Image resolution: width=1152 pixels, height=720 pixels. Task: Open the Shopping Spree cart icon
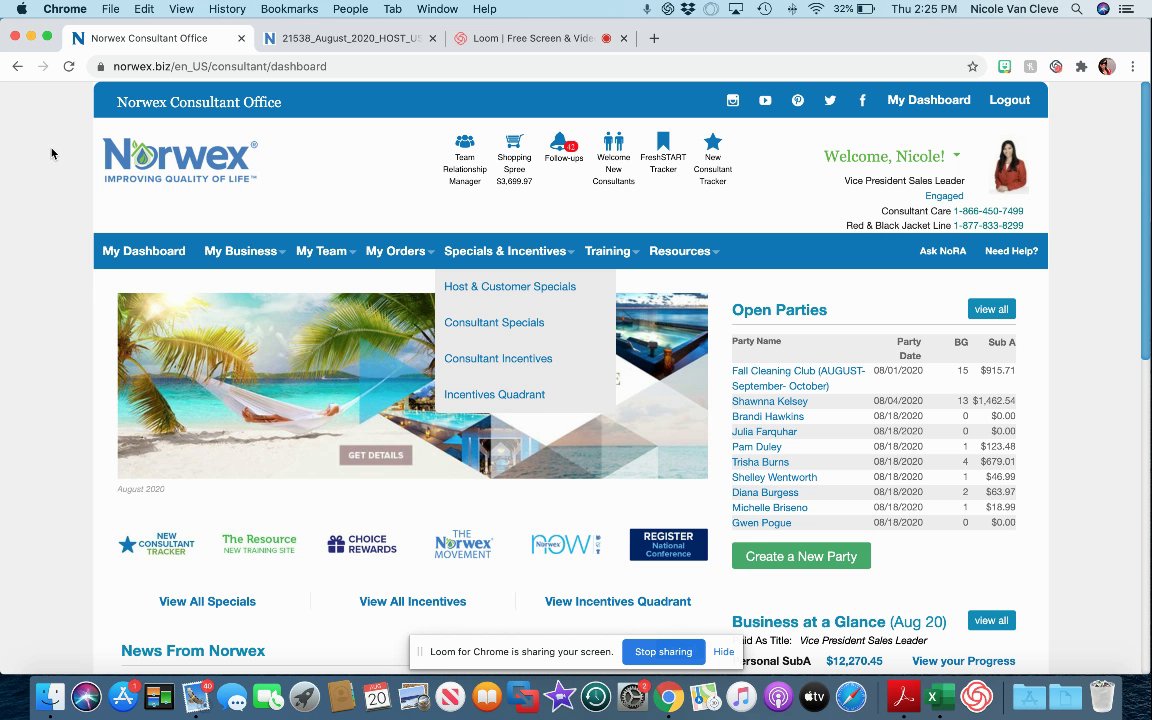coord(514,141)
